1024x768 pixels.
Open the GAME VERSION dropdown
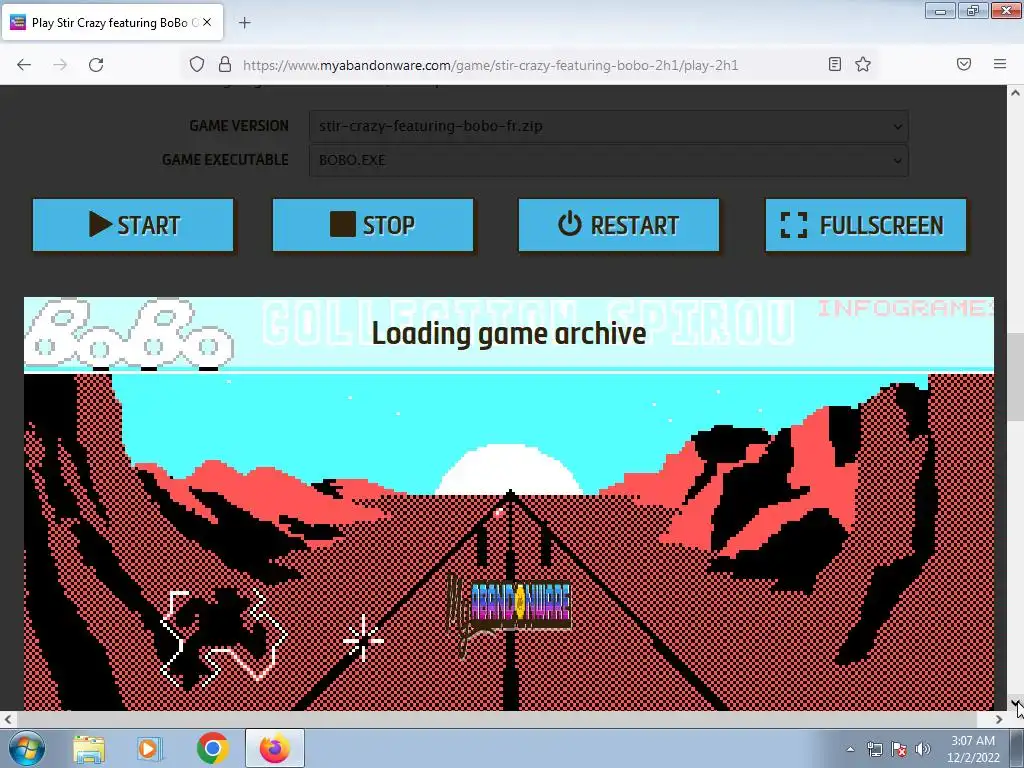click(x=609, y=126)
